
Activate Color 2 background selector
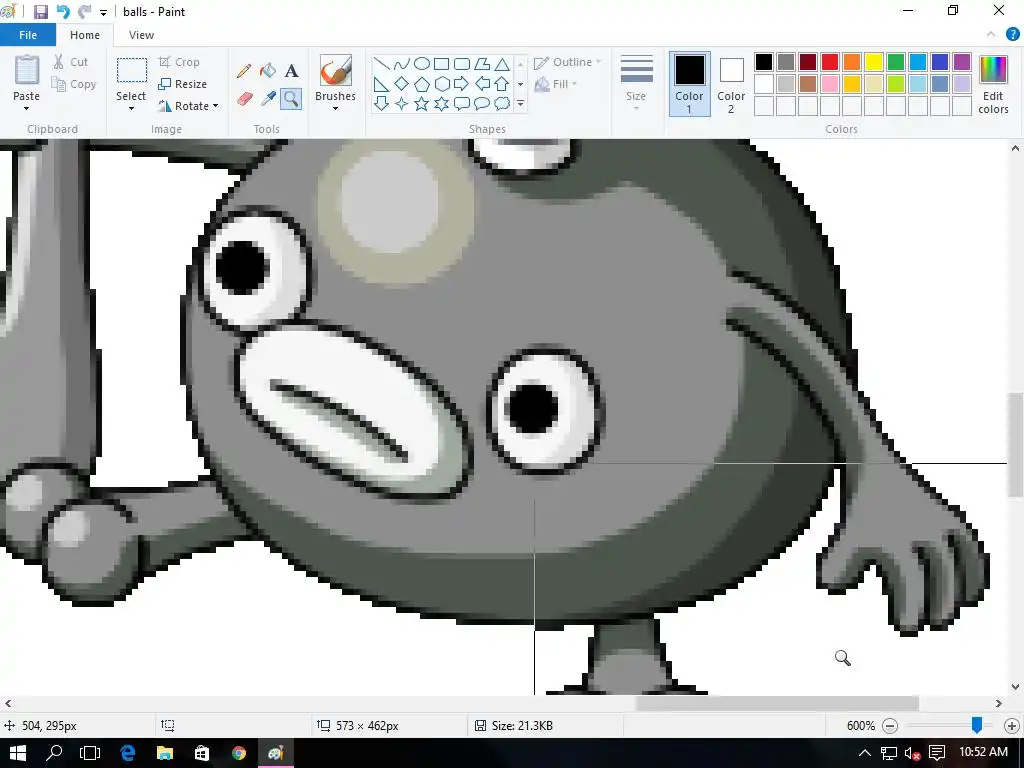point(731,84)
